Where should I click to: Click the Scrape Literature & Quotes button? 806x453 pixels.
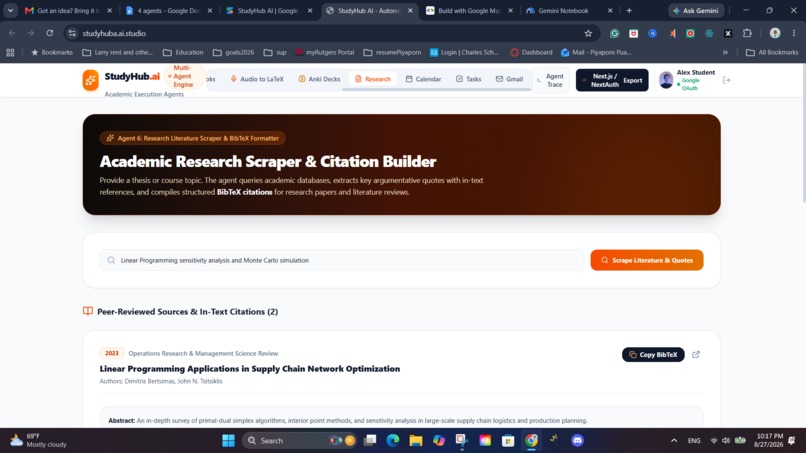point(647,260)
